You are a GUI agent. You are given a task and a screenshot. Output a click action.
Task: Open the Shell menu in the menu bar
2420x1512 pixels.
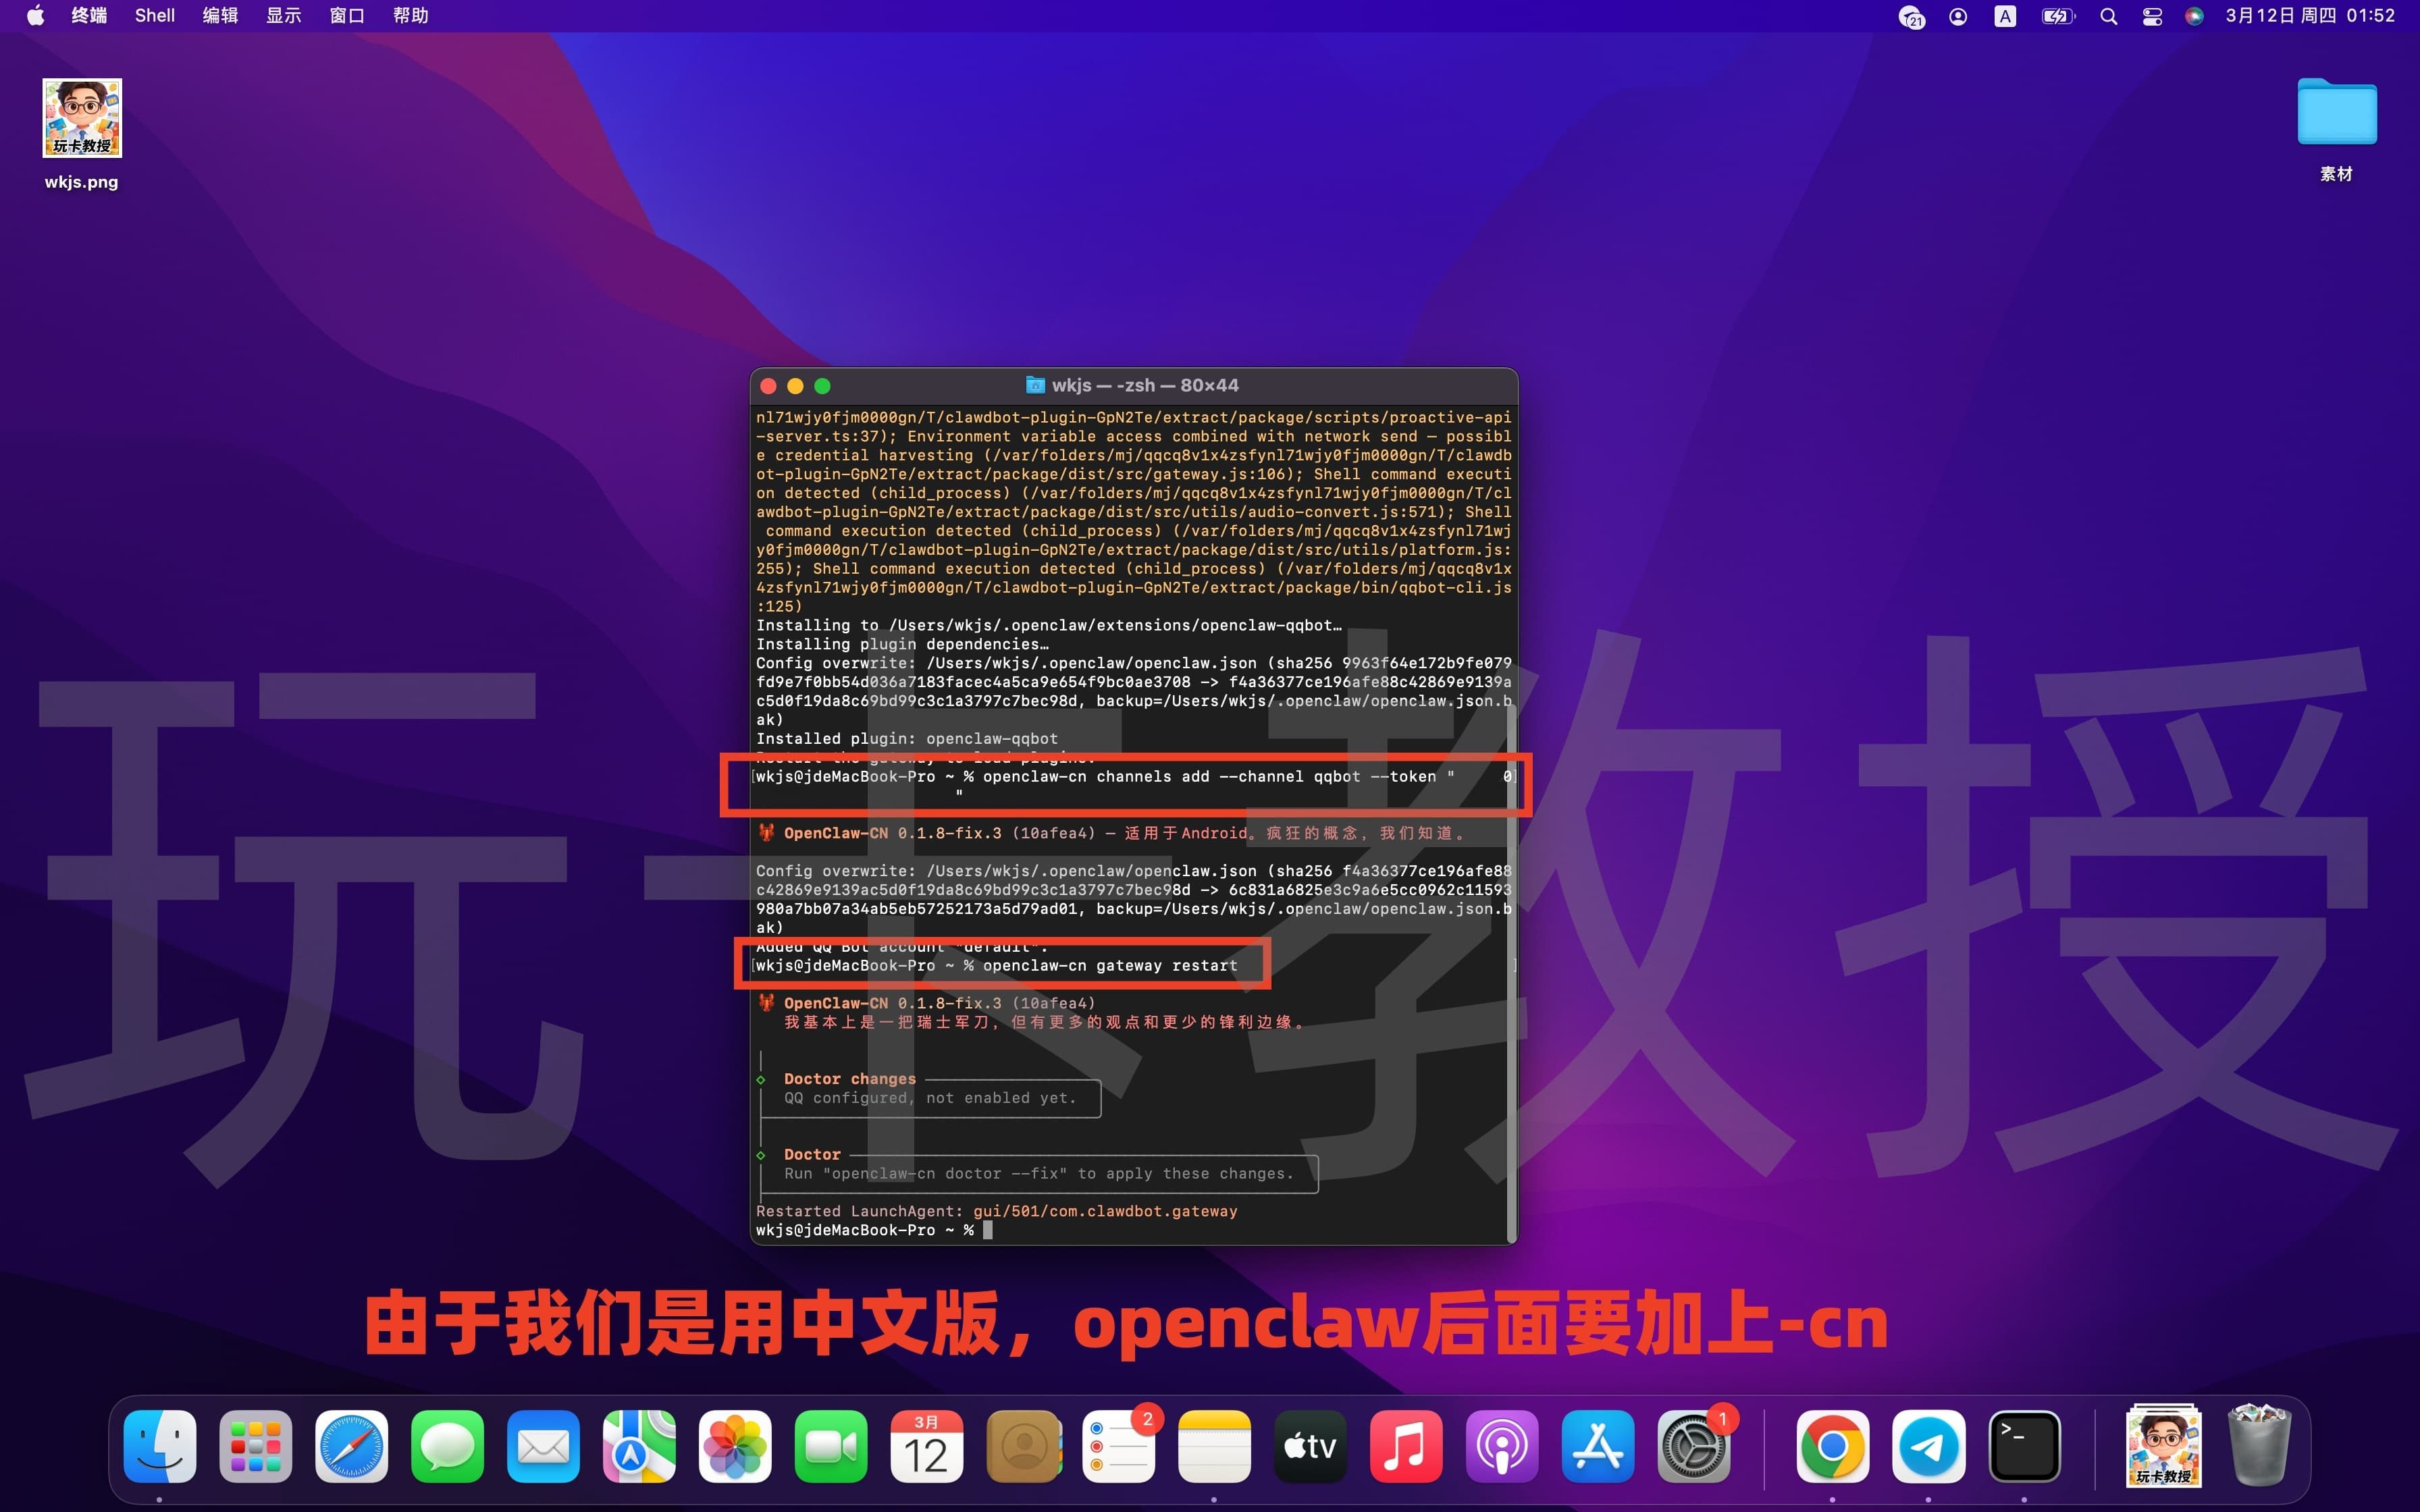[x=154, y=15]
